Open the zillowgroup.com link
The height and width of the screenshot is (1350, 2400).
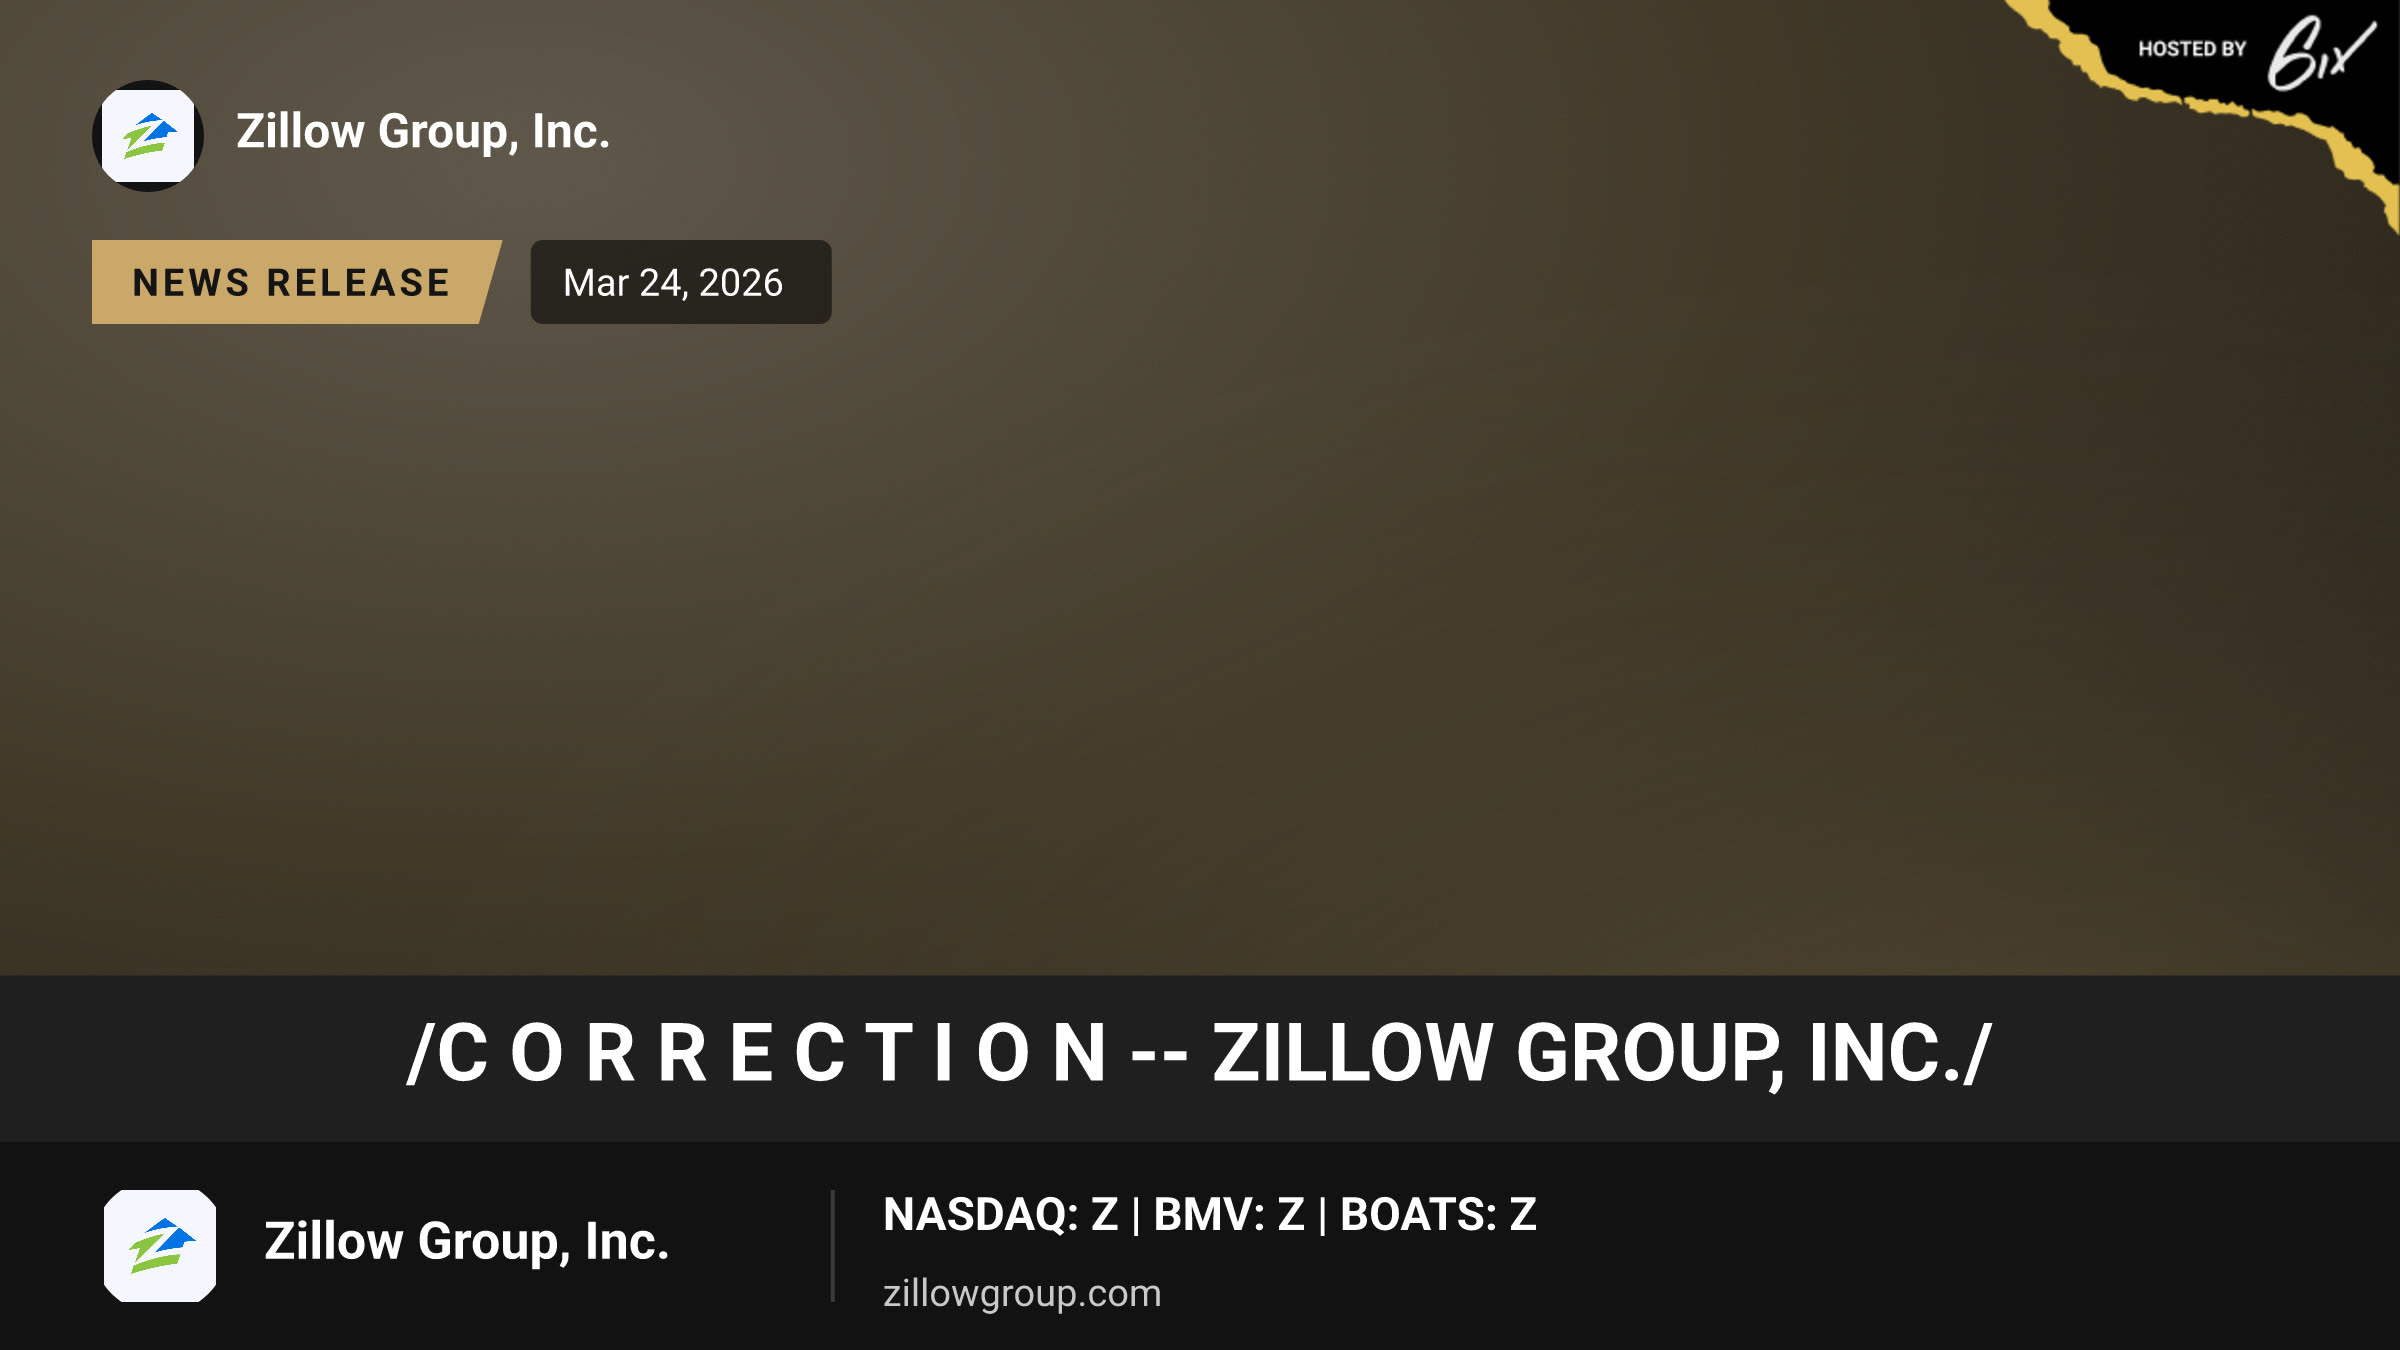pos(1022,1293)
